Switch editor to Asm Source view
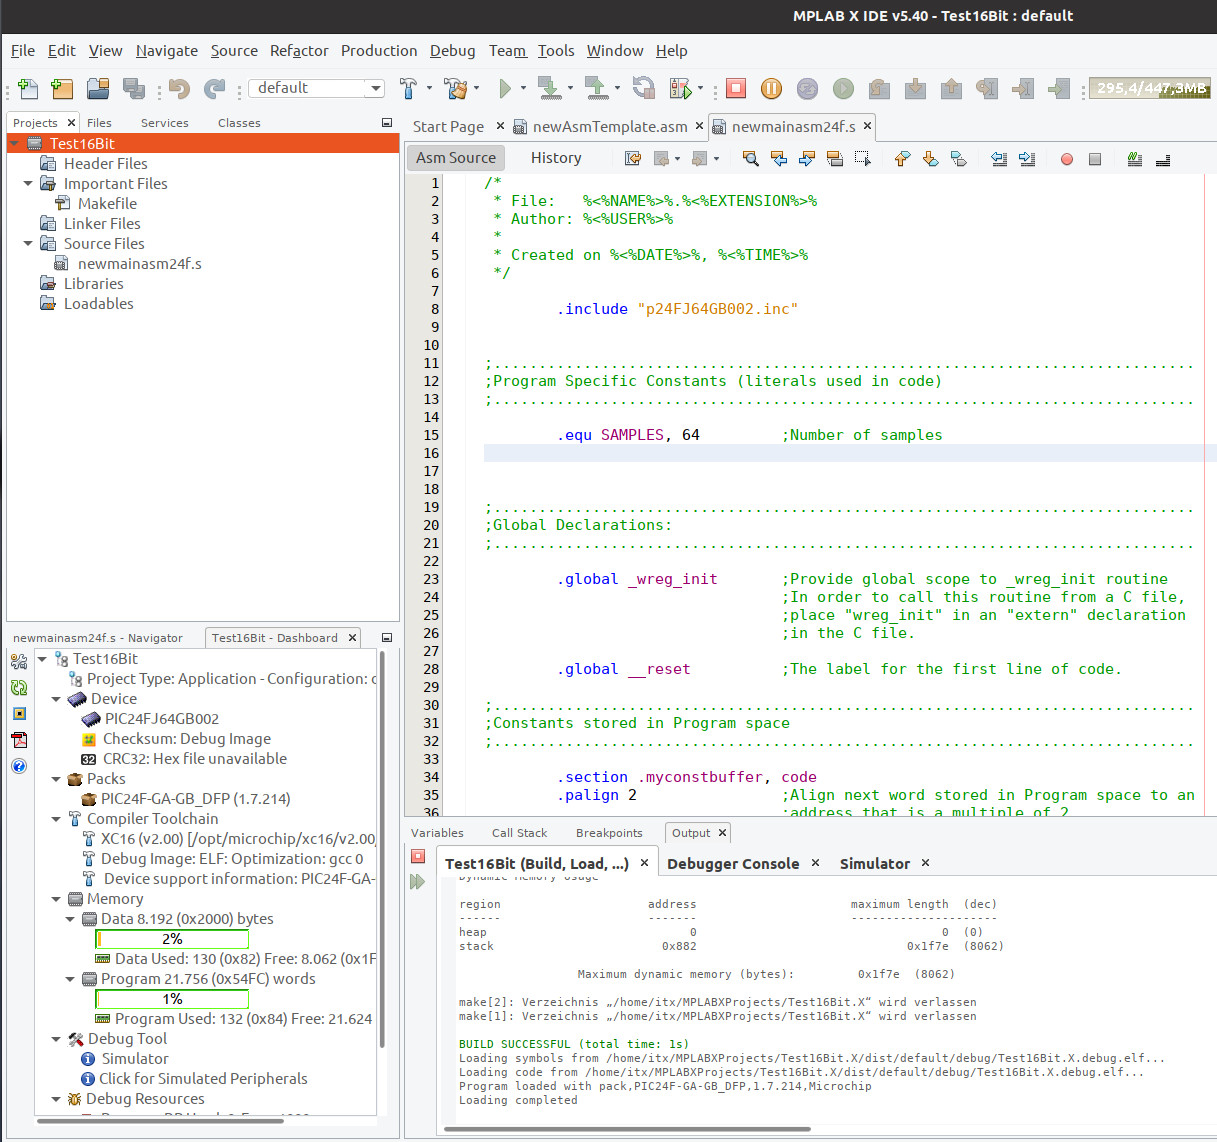The height and width of the screenshot is (1142, 1217). tap(456, 158)
